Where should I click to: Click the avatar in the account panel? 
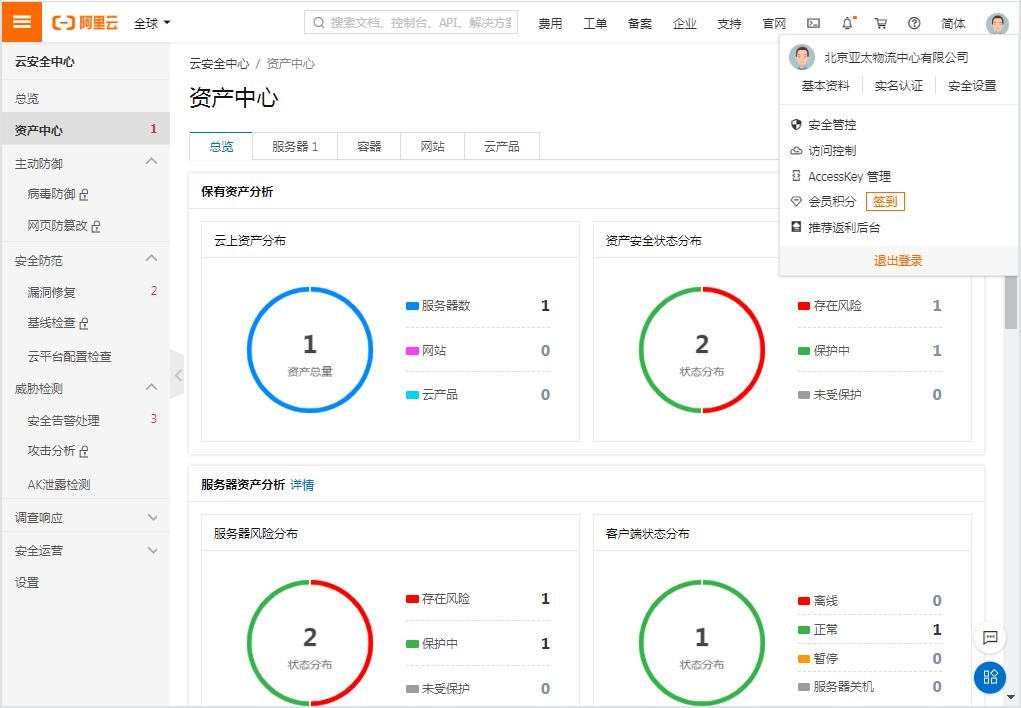(802, 57)
